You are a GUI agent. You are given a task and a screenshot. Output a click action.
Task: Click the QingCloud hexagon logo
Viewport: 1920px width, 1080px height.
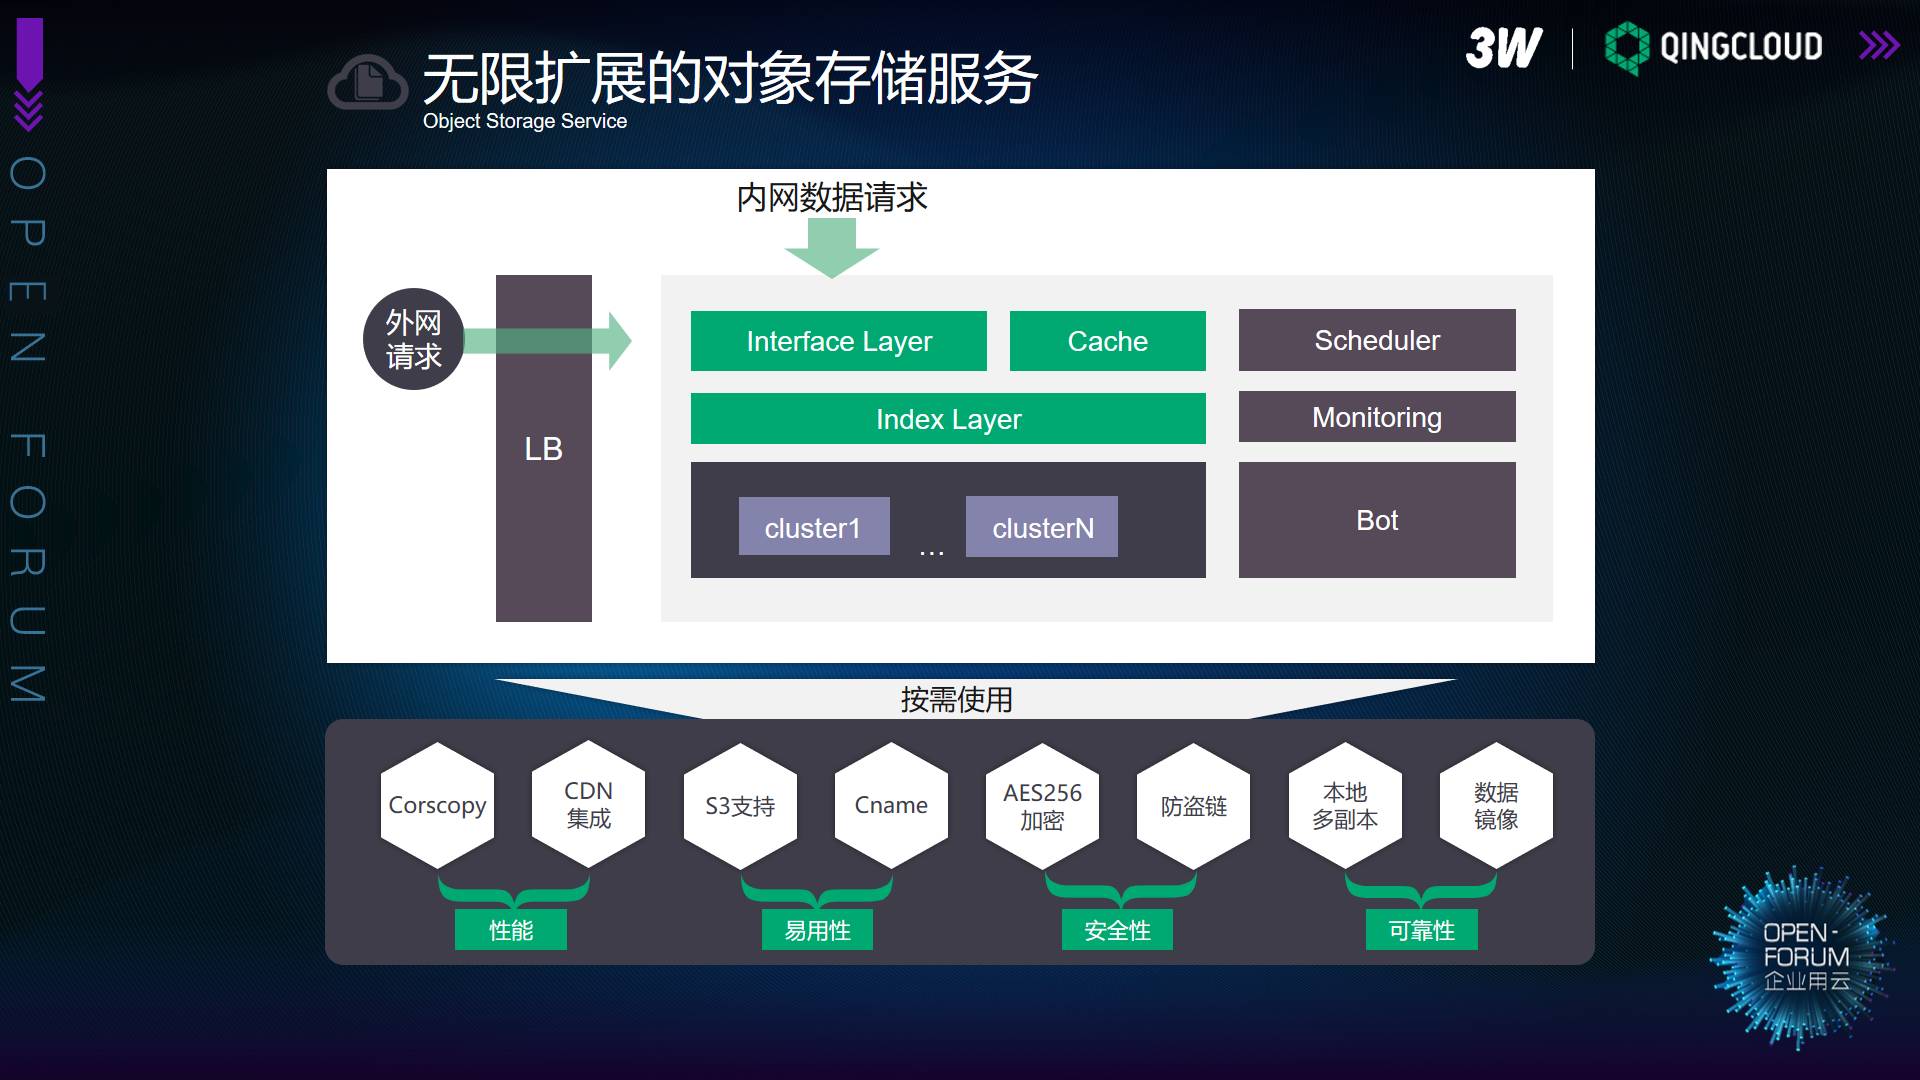tap(1626, 47)
